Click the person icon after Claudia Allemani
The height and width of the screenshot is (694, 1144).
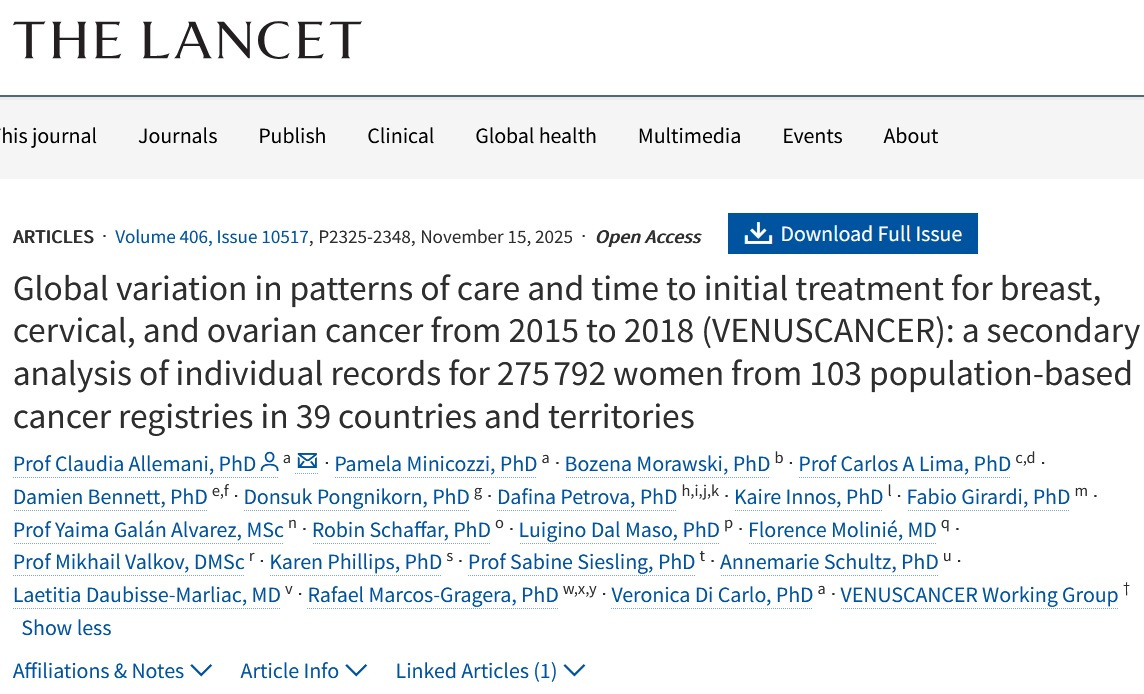[269, 463]
